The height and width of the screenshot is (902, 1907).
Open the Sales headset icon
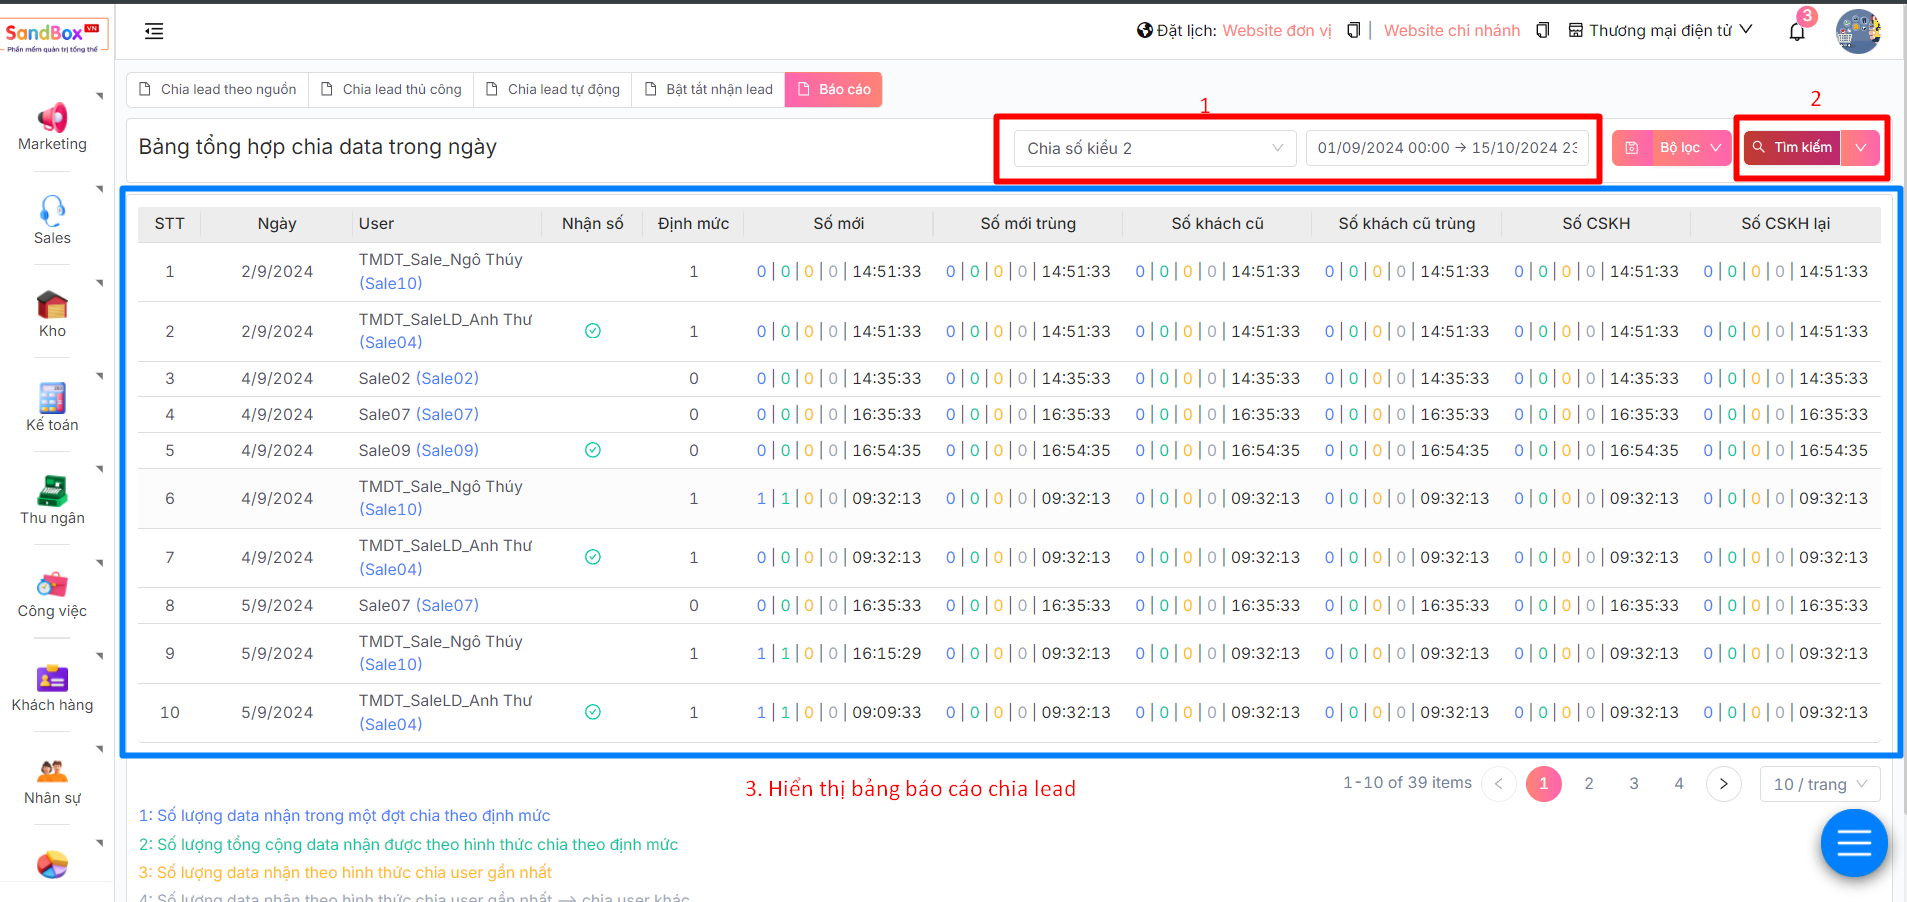pyautogui.click(x=52, y=211)
